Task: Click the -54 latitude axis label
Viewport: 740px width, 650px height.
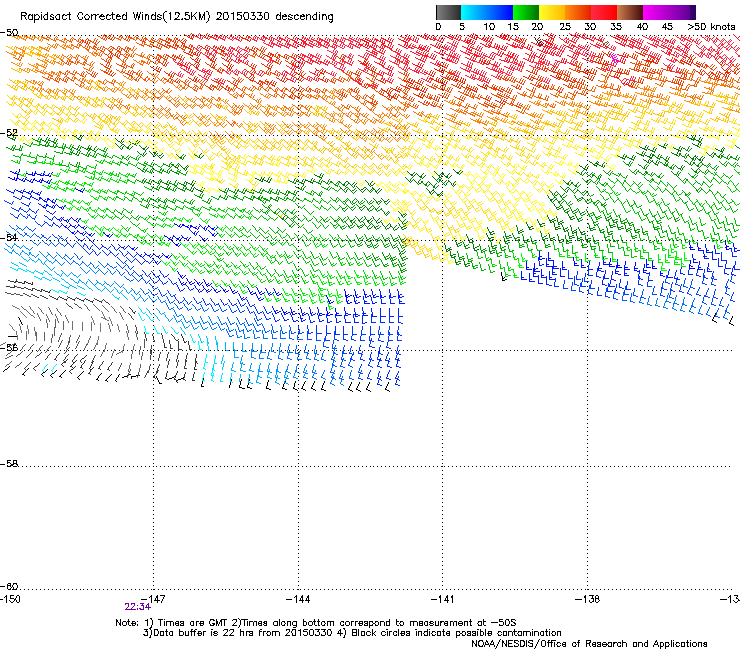Action: [x=9, y=237]
